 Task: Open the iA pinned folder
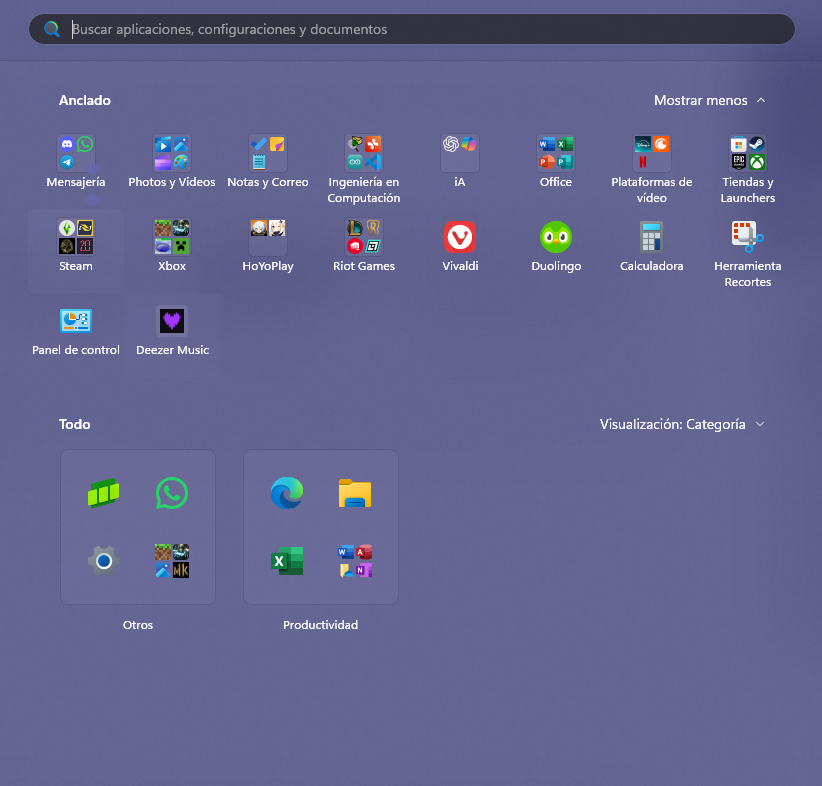(x=460, y=153)
